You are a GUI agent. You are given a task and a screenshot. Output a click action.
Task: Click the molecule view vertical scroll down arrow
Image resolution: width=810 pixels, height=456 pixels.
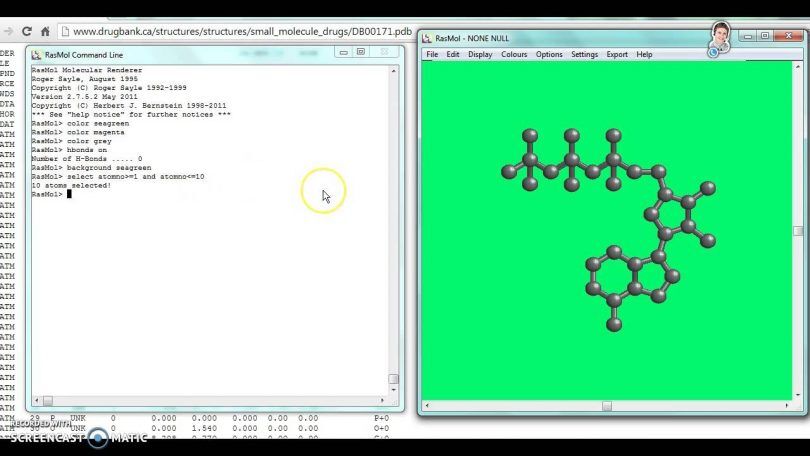tap(798, 395)
